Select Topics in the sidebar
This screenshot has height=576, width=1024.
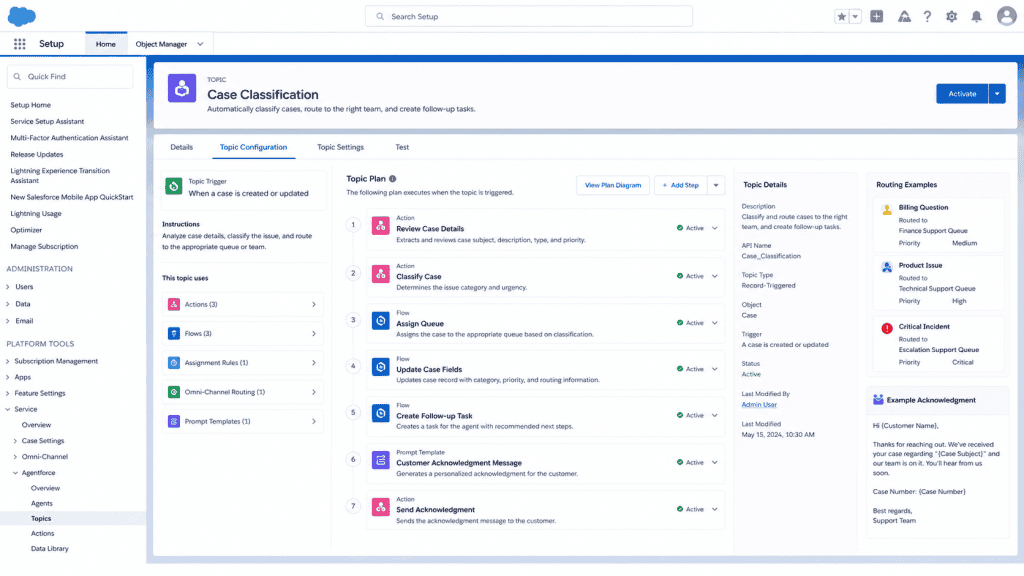coord(40,519)
